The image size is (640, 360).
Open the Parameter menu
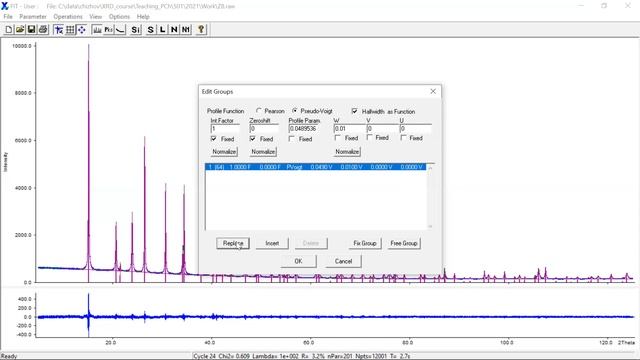33,17
